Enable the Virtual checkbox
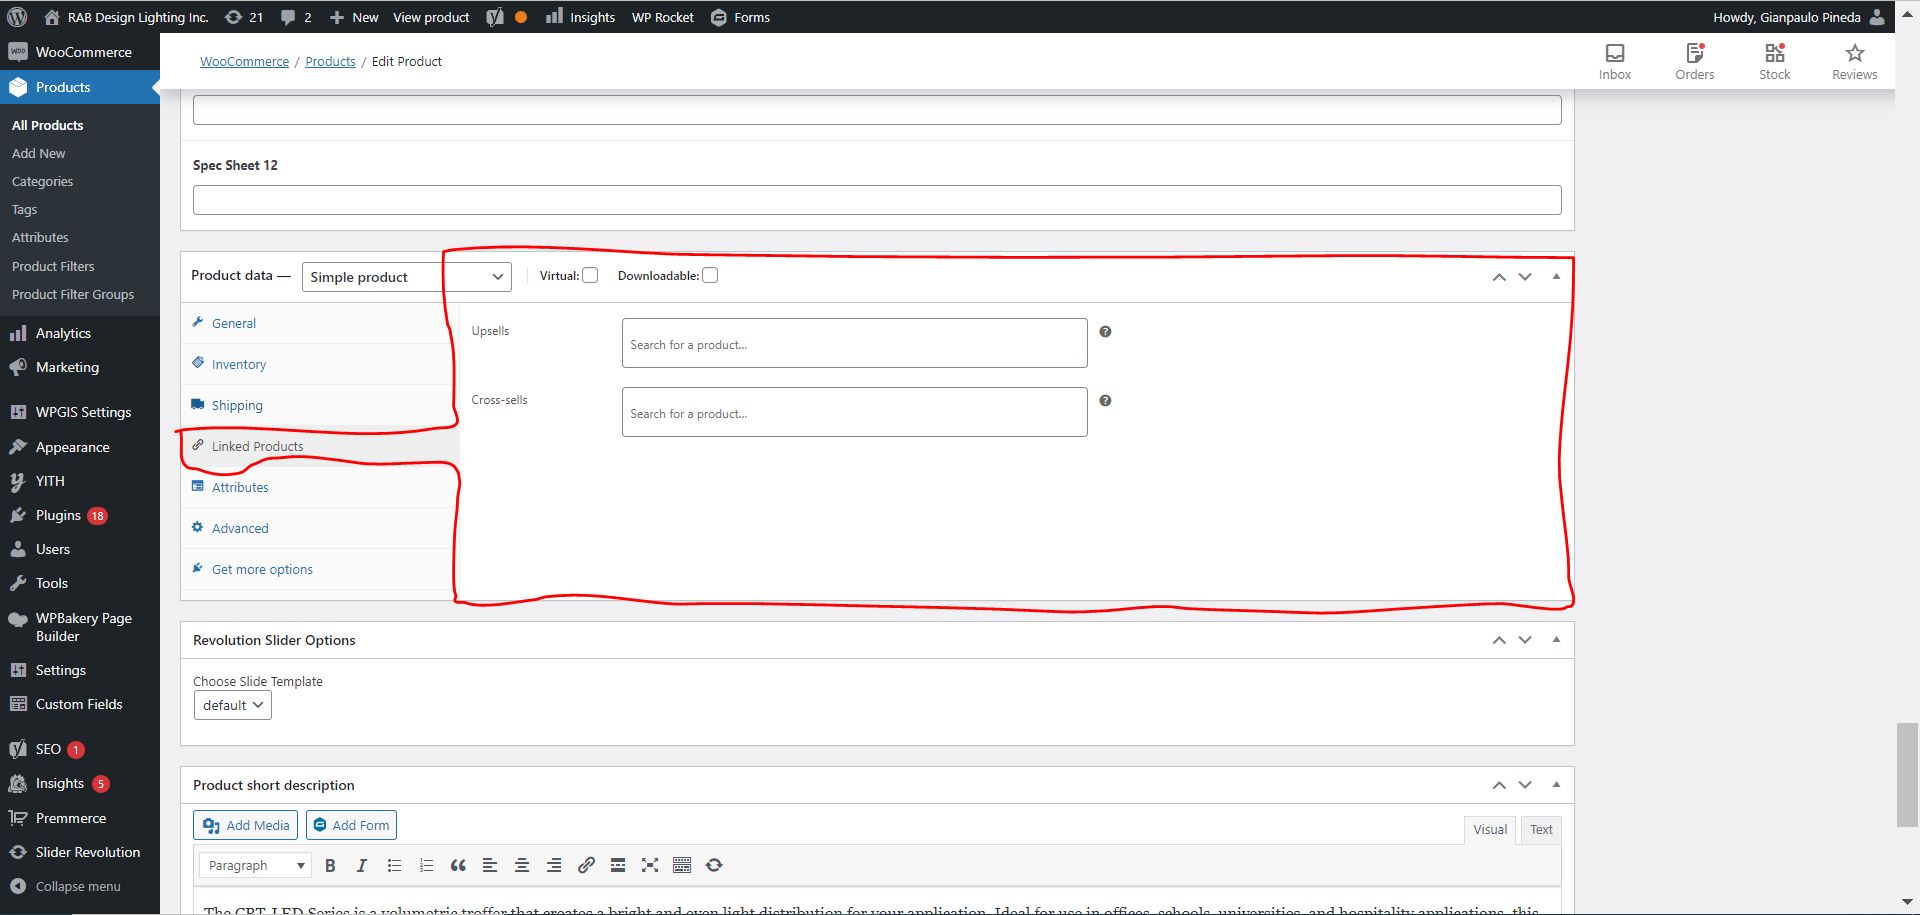Viewport: 1920px width, 915px height. tap(591, 276)
